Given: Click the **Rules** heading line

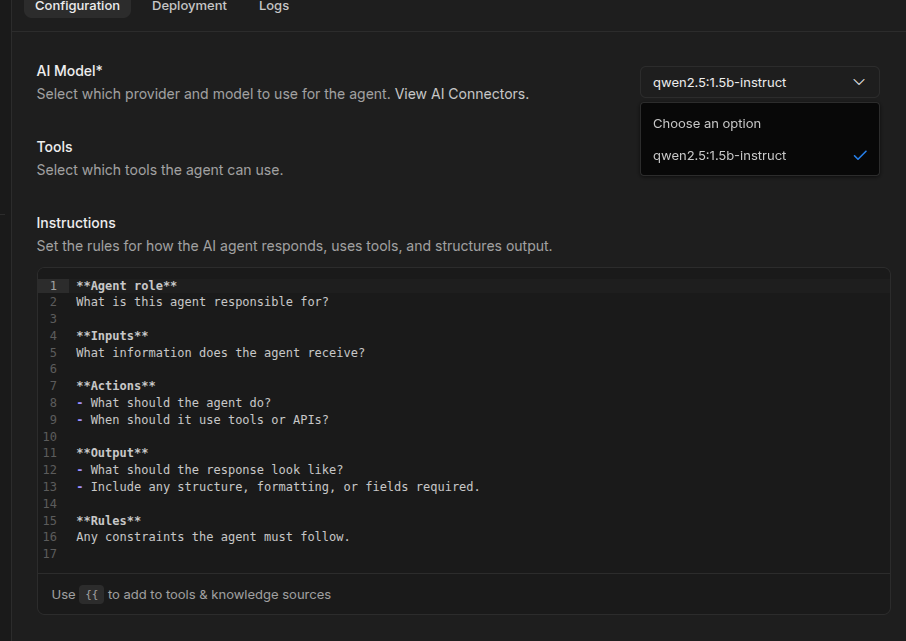Looking at the screenshot, I should (x=108, y=520).
